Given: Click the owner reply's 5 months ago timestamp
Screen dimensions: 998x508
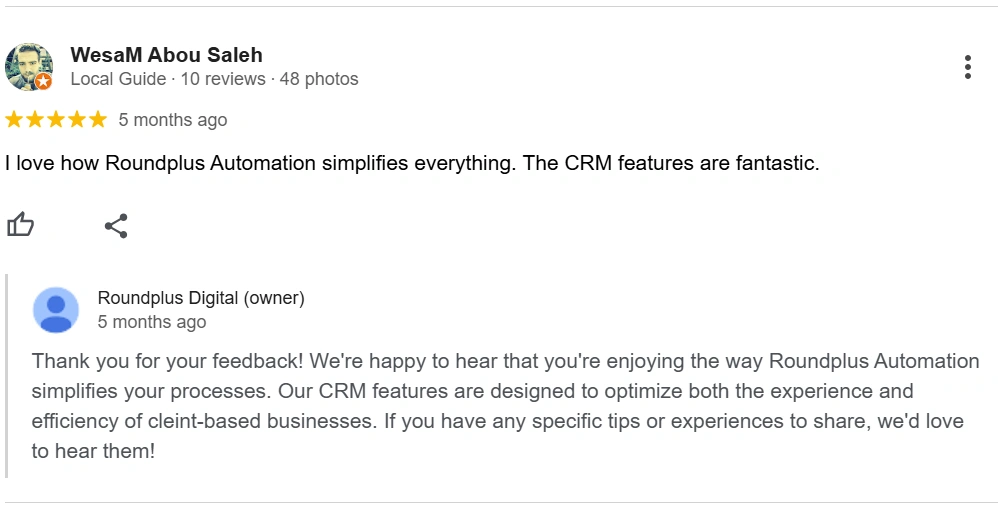Looking at the screenshot, I should pyautogui.click(x=151, y=322).
